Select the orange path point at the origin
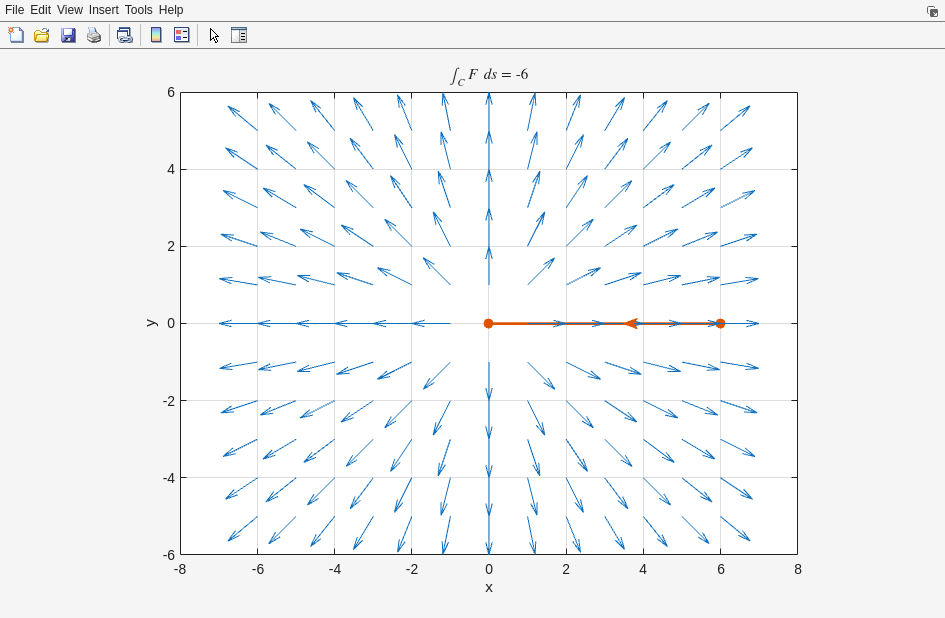The height and width of the screenshot is (618, 945). (489, 323)
